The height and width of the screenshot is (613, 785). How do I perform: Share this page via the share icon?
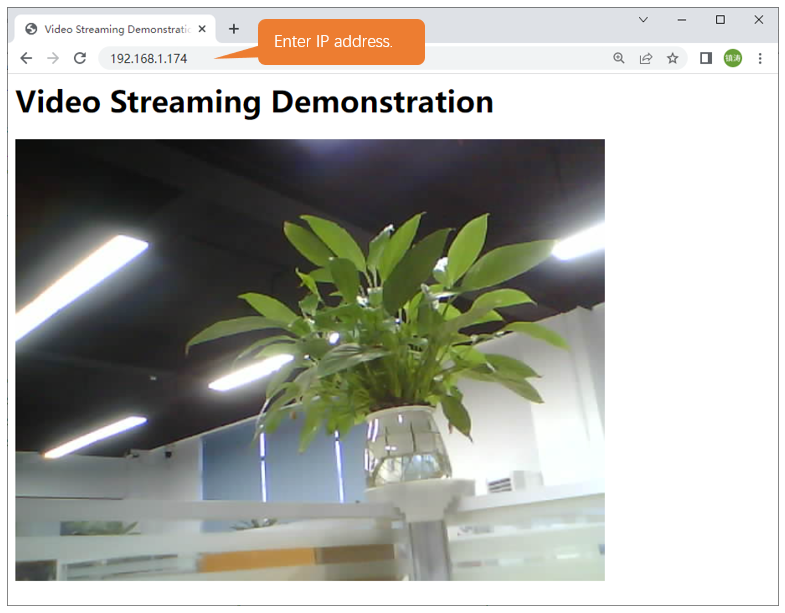(646, 59)
